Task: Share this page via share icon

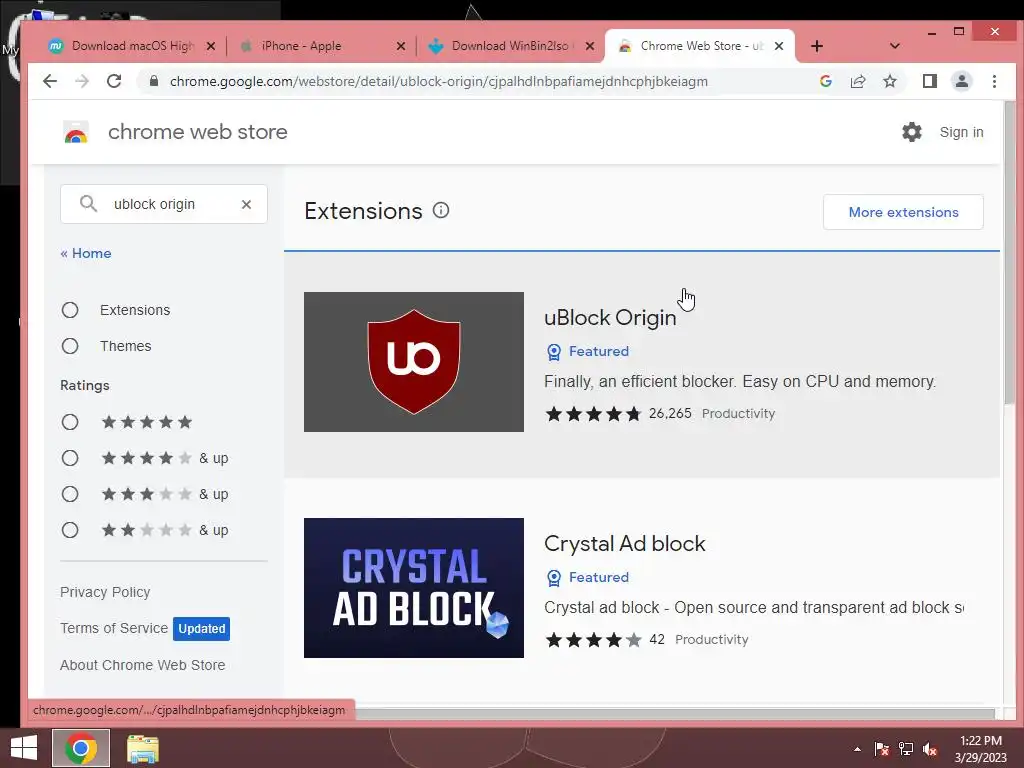Action: click(x=857, y=81)
